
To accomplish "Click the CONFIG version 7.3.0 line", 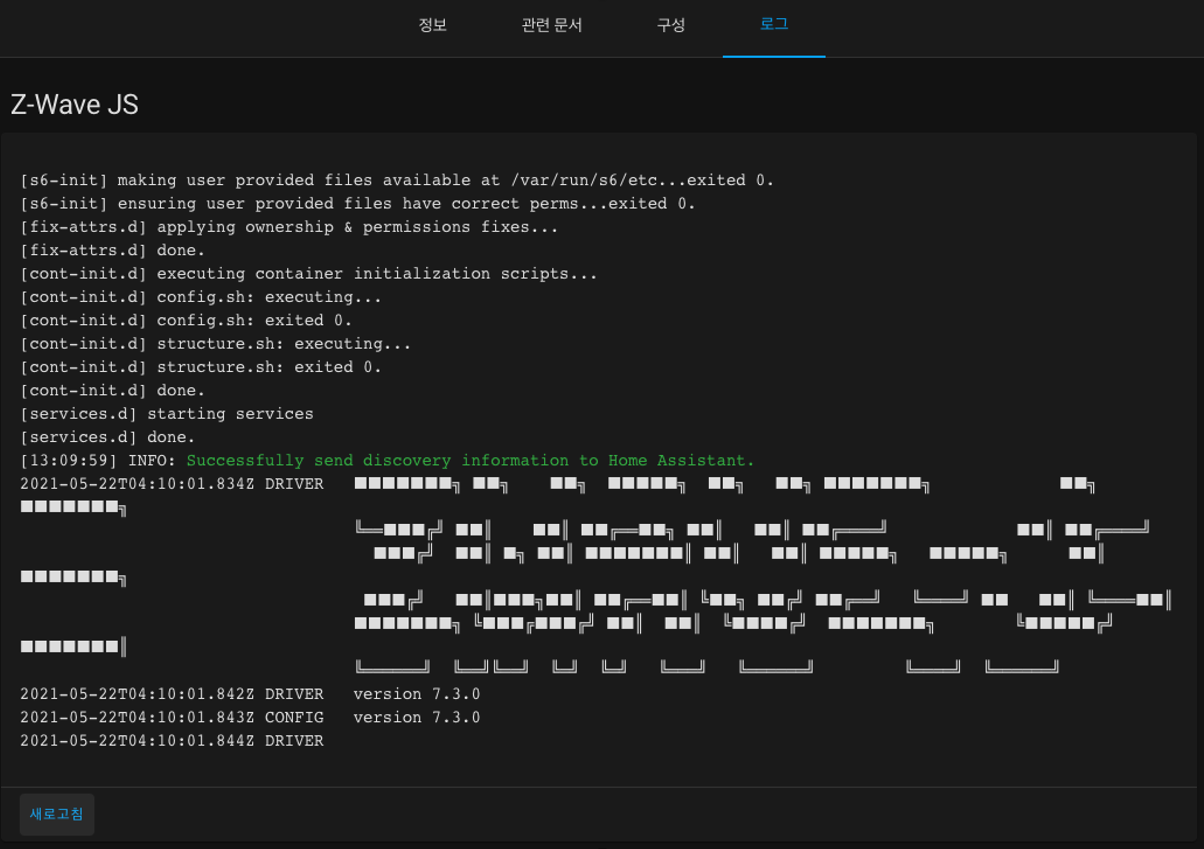I will point(250,717).
